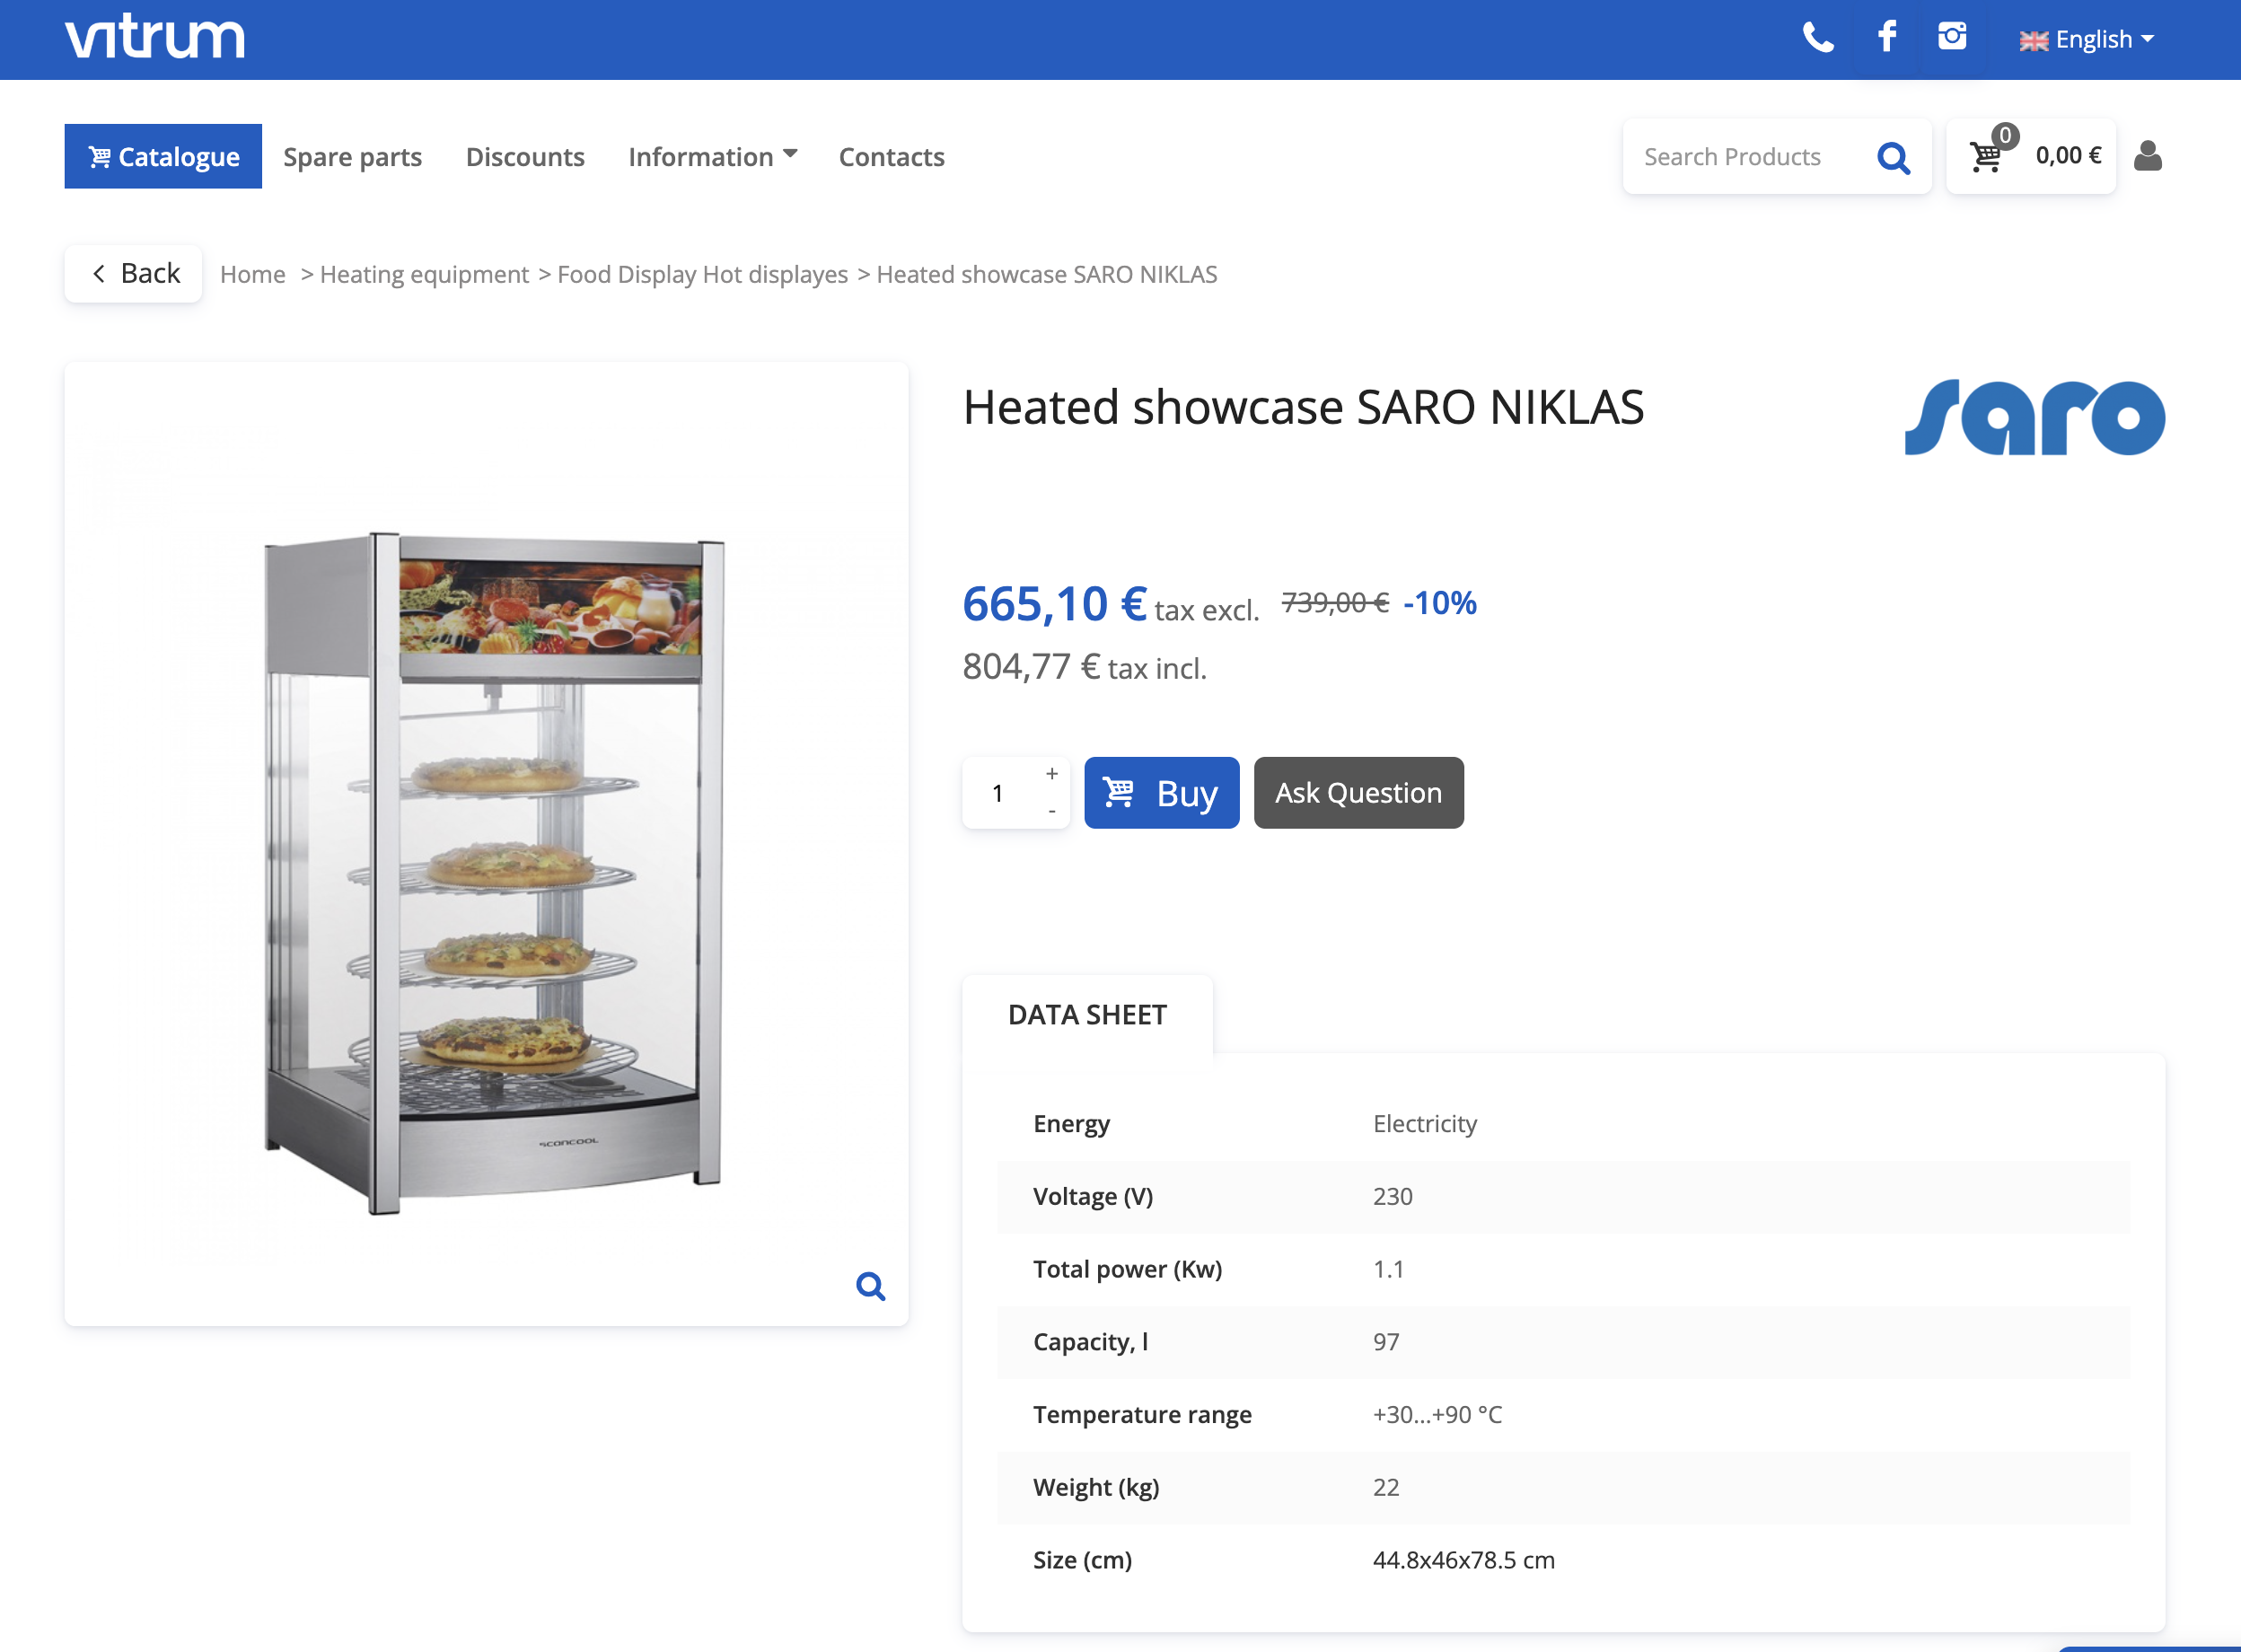
Task: Open the shopping cart icon
Action: click(1986, 156)
